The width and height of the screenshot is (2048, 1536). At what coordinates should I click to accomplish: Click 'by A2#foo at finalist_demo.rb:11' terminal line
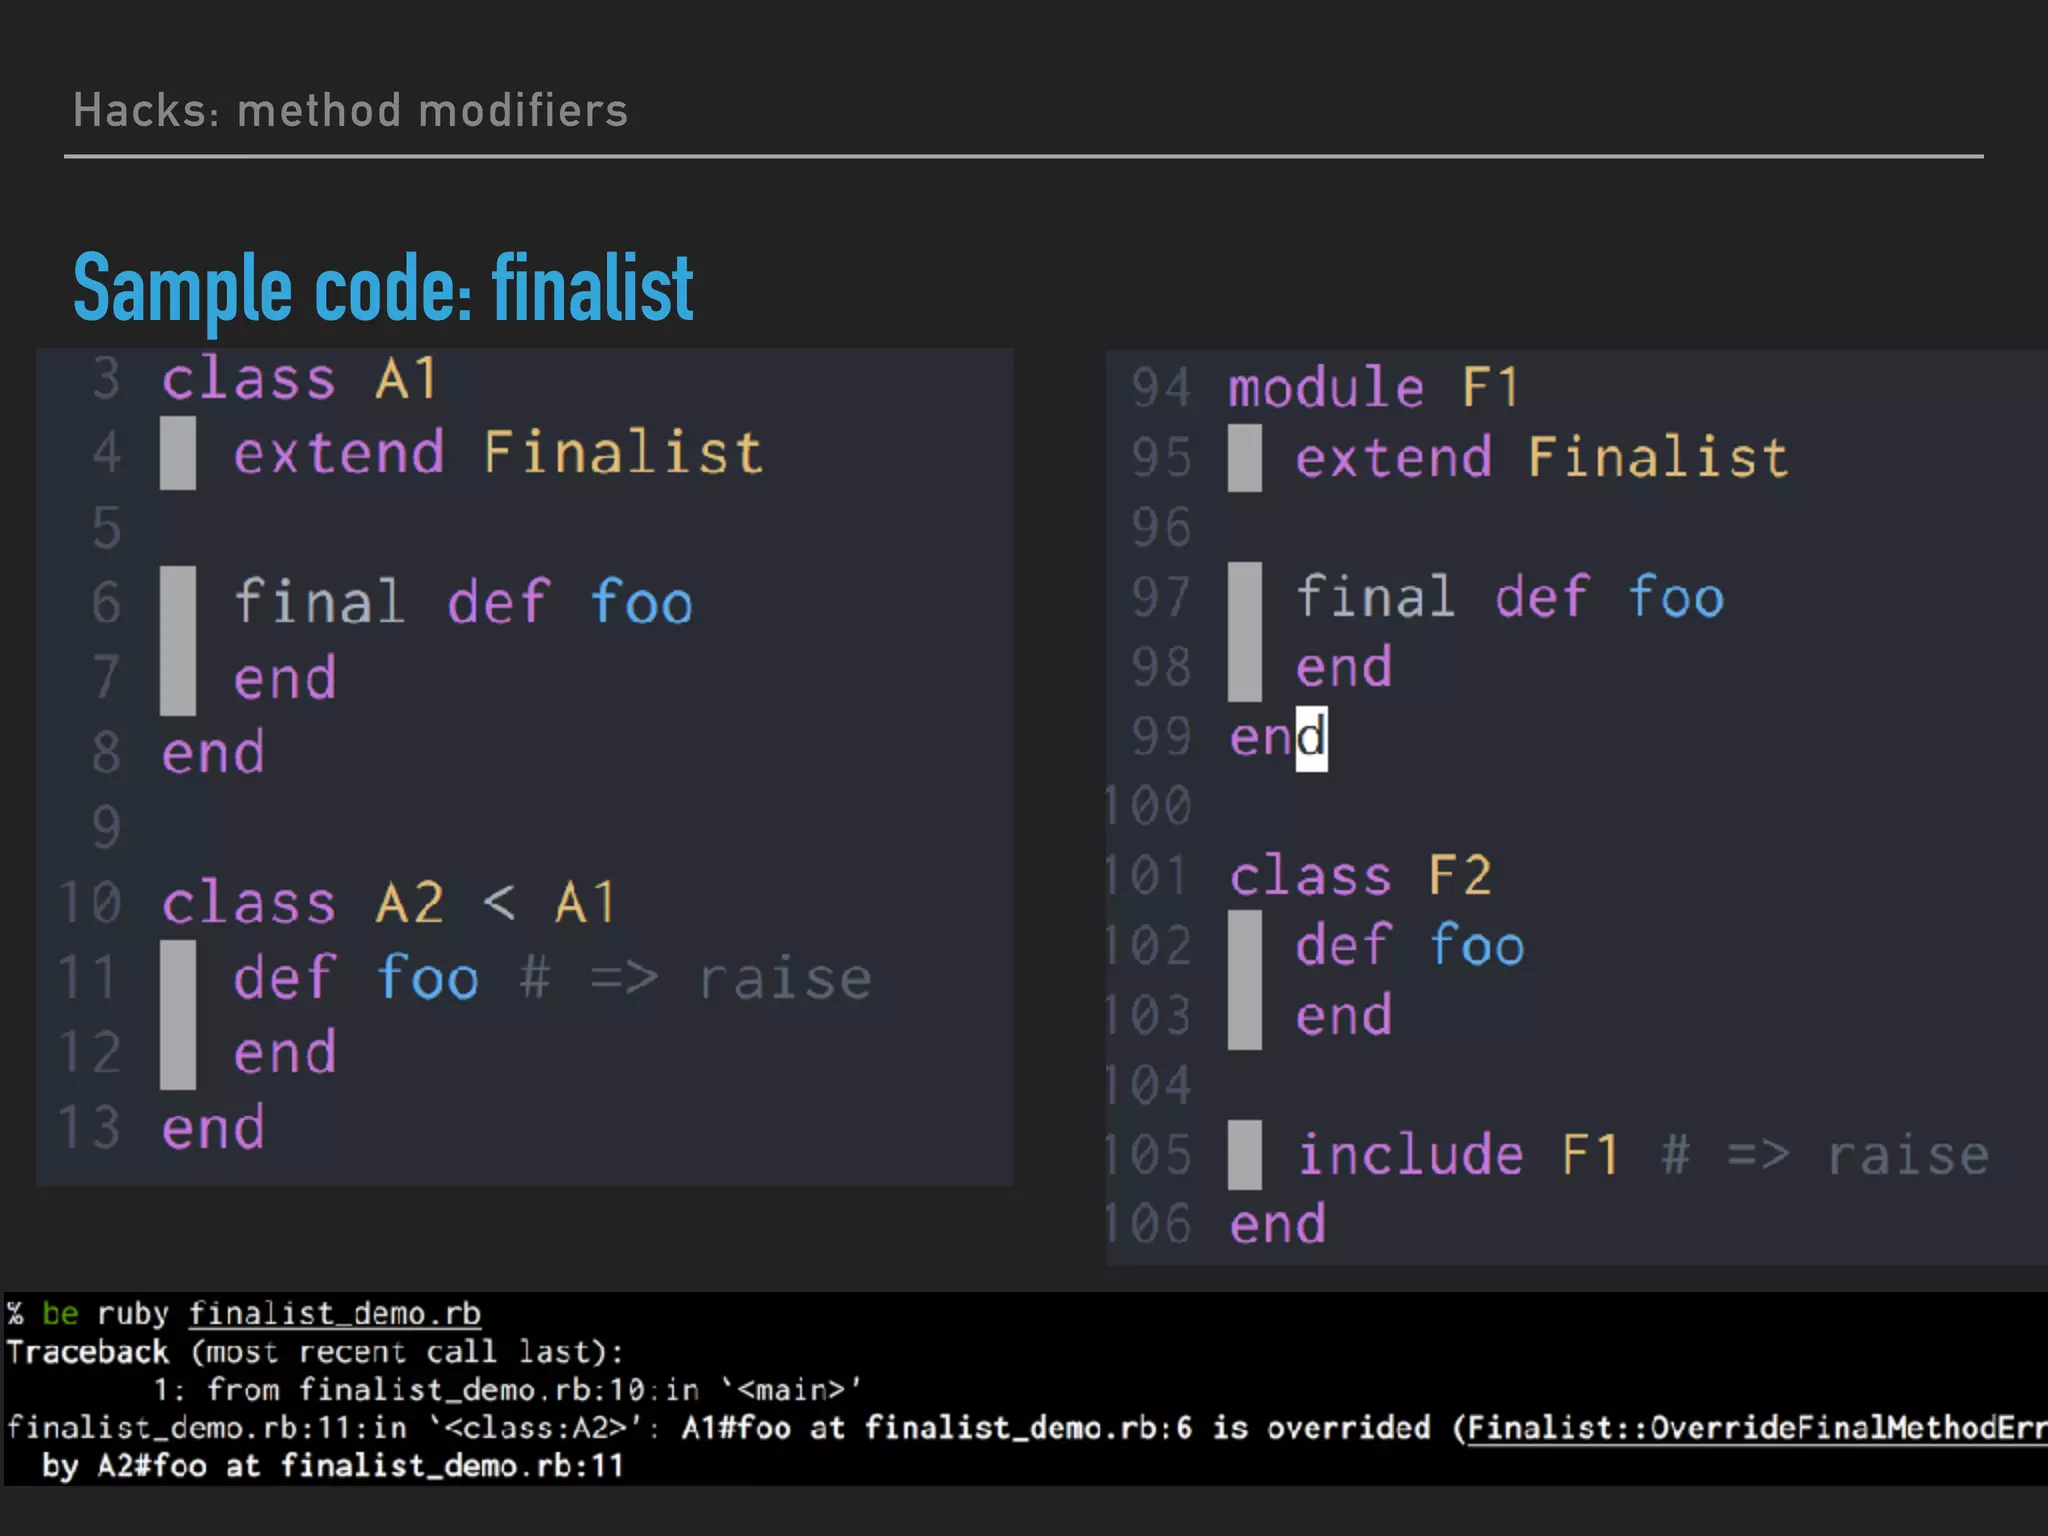[x=332, y=1466]
